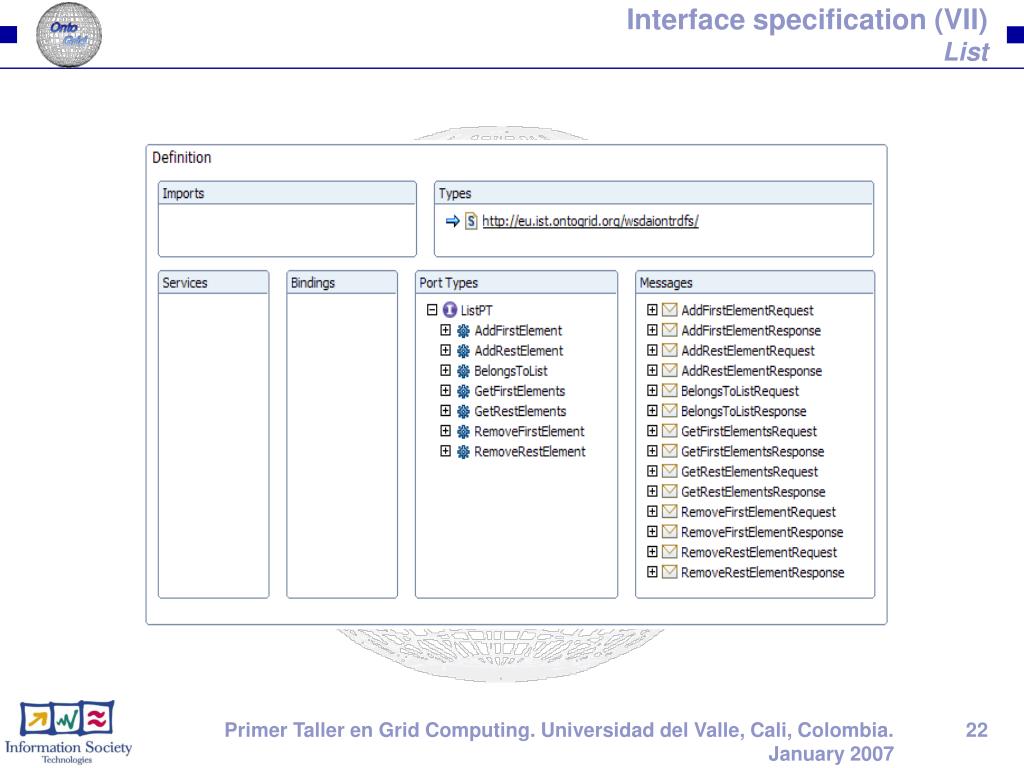Expand the RemoveFirstElementRequest message node
Image resolution: width=1024 pixels, height=768 pixels.
652,511
